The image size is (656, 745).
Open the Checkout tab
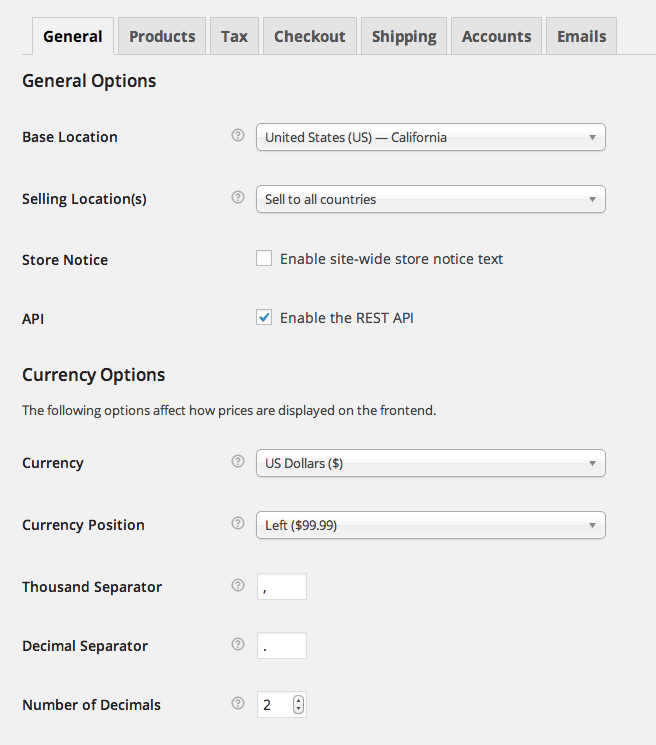309,36
